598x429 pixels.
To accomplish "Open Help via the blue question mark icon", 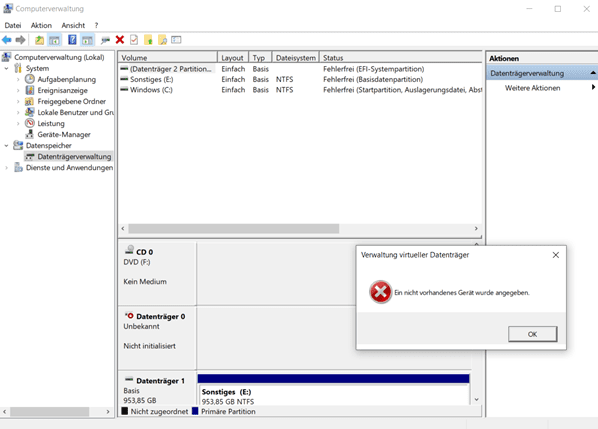I will pyautogui.click(x=72, y=40).
